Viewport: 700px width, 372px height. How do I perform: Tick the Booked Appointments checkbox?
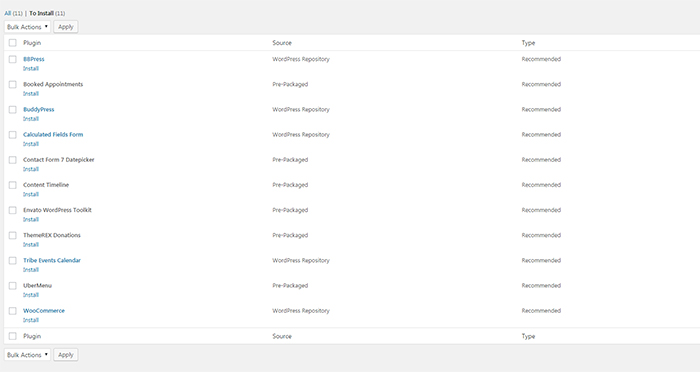click(12, 84)
